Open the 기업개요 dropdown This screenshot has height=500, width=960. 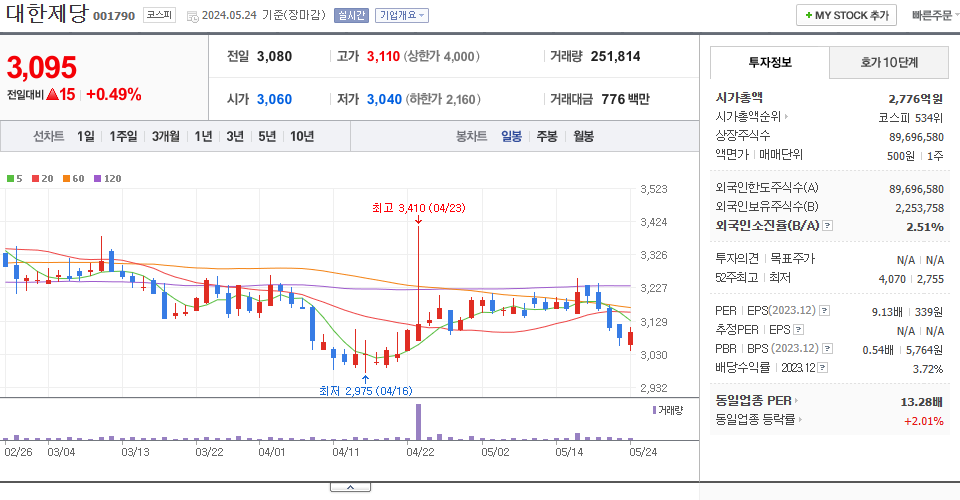[402, 15]
